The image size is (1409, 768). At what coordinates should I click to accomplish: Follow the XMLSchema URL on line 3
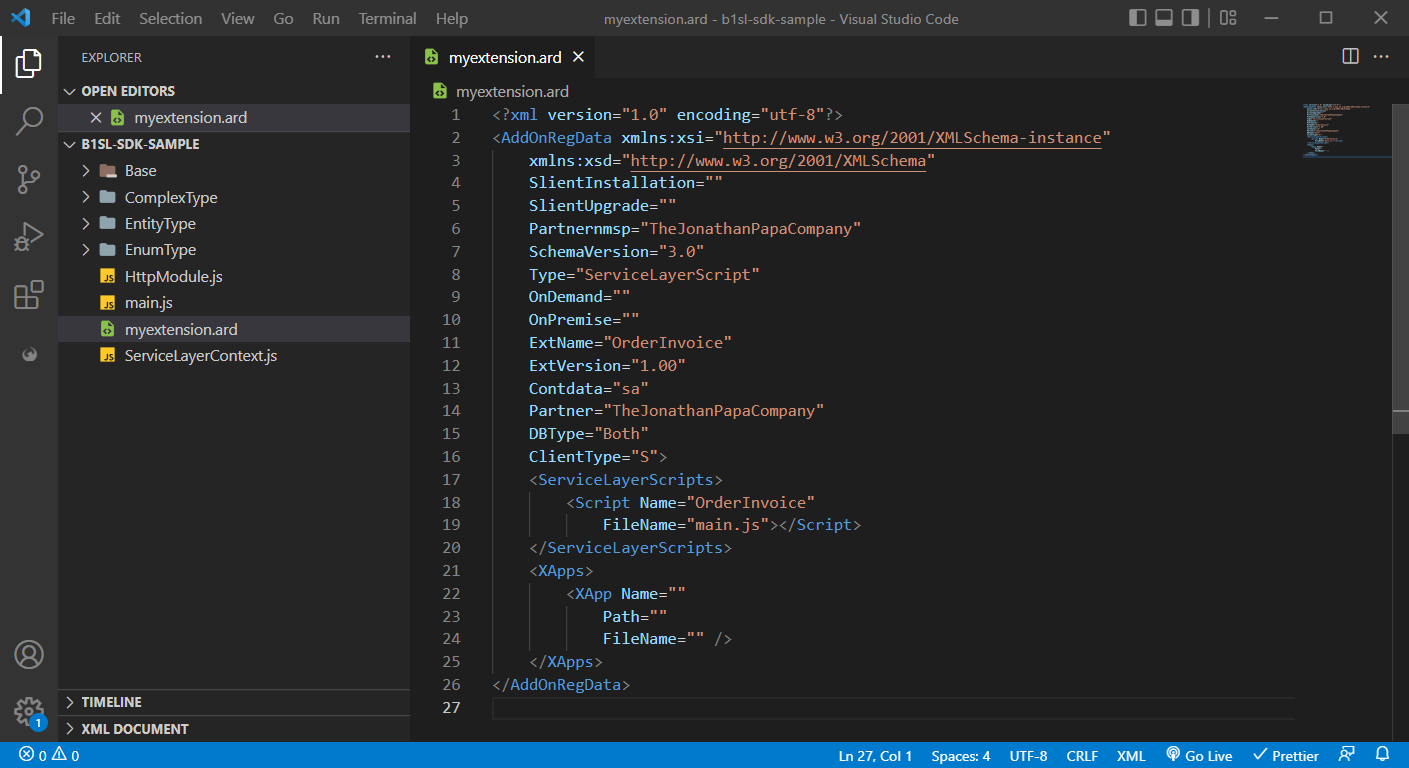coord(779,160)
